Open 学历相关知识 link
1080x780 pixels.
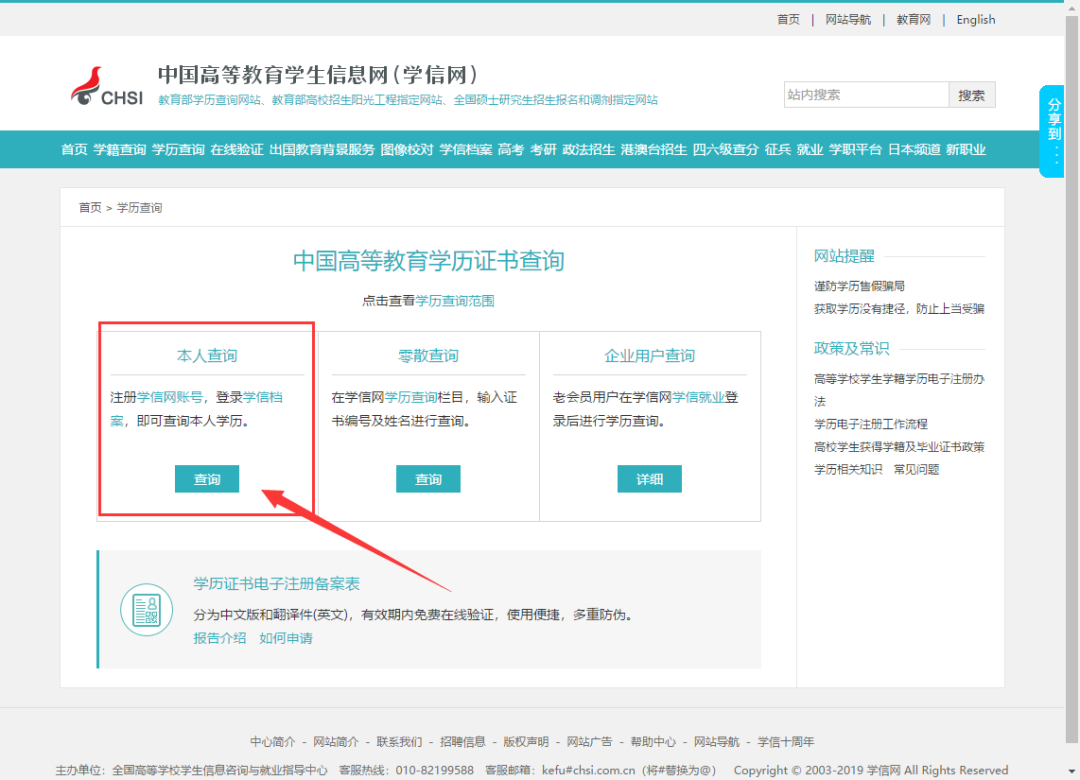848,469
